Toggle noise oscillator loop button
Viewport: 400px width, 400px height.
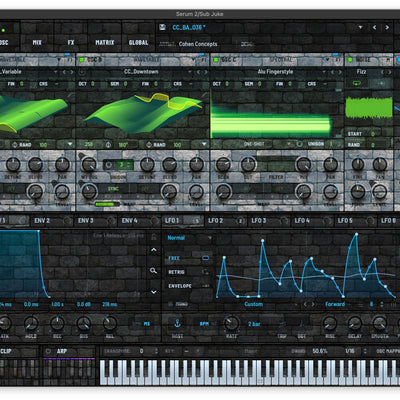click(x=358, y=84)
